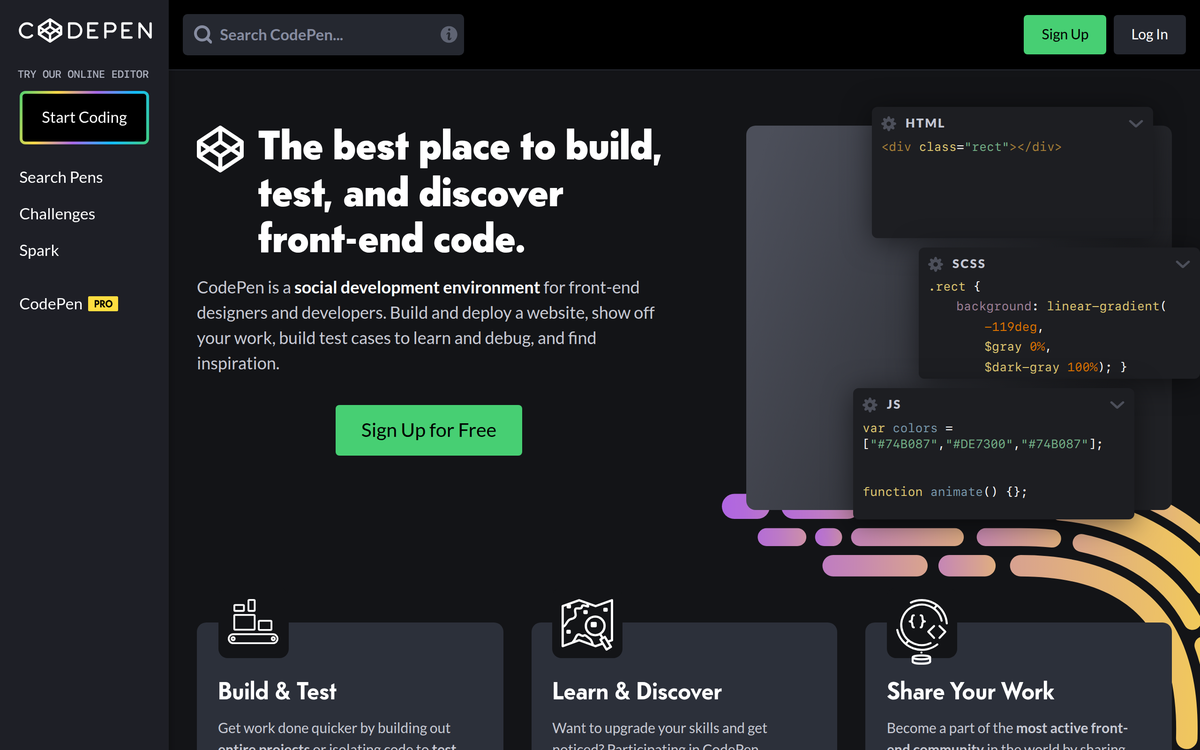Click the "$gray 0%," SCSS line
This screenshot has width=1200, height=750.
(1018, 347)
